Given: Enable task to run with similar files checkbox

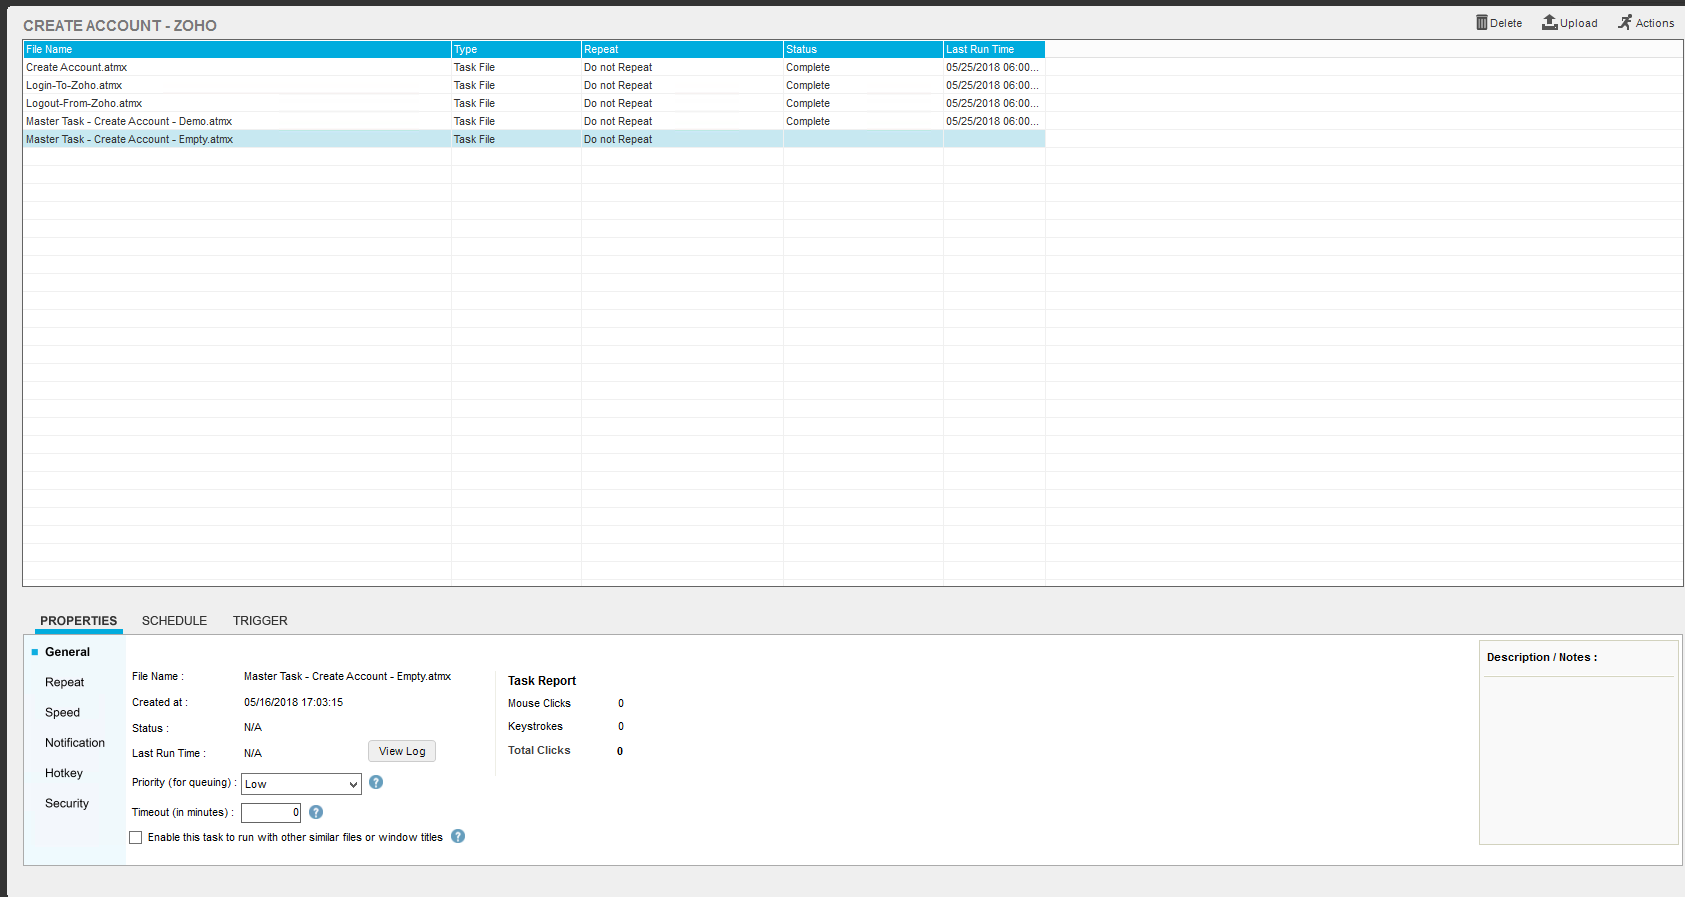Looking at the screenshot, I should pyautogui.click(x=136, y=838).
